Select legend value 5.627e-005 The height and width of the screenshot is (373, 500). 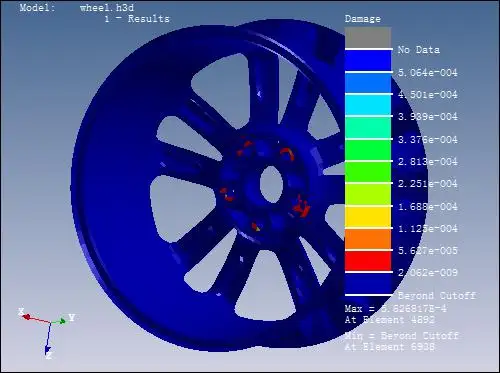point(428,251)
